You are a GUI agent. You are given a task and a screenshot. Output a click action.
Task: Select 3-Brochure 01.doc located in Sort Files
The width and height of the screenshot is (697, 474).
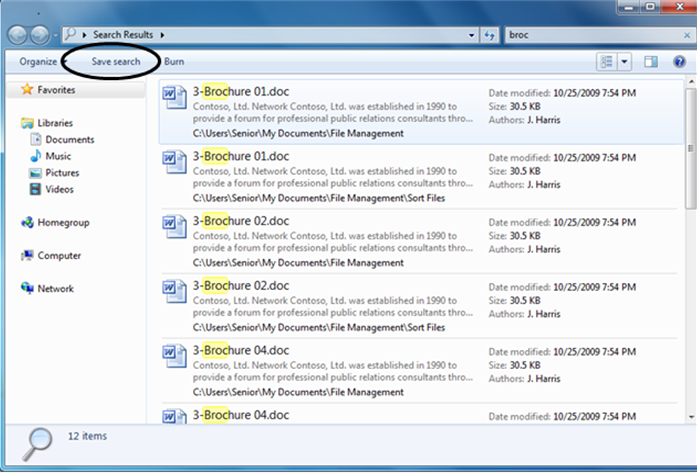click(419, 177)
